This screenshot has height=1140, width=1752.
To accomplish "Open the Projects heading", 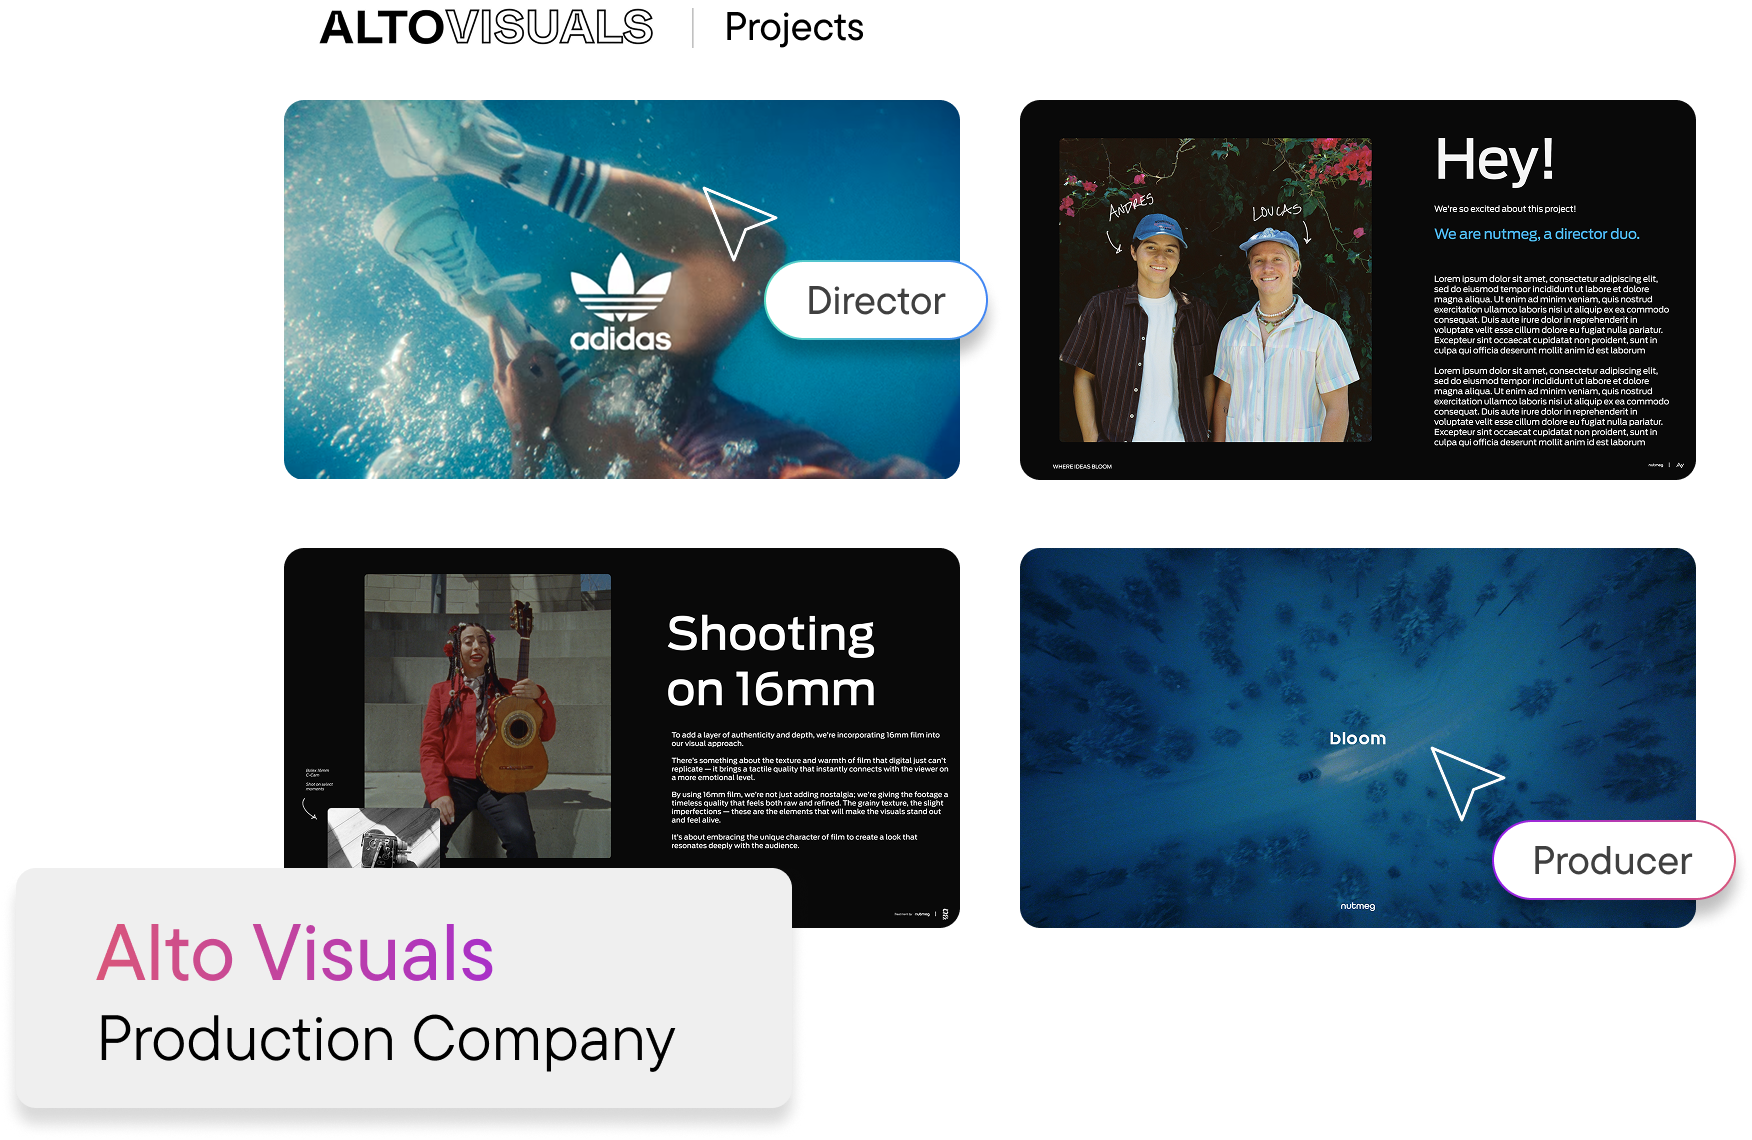I will click(x=794, y=28).
